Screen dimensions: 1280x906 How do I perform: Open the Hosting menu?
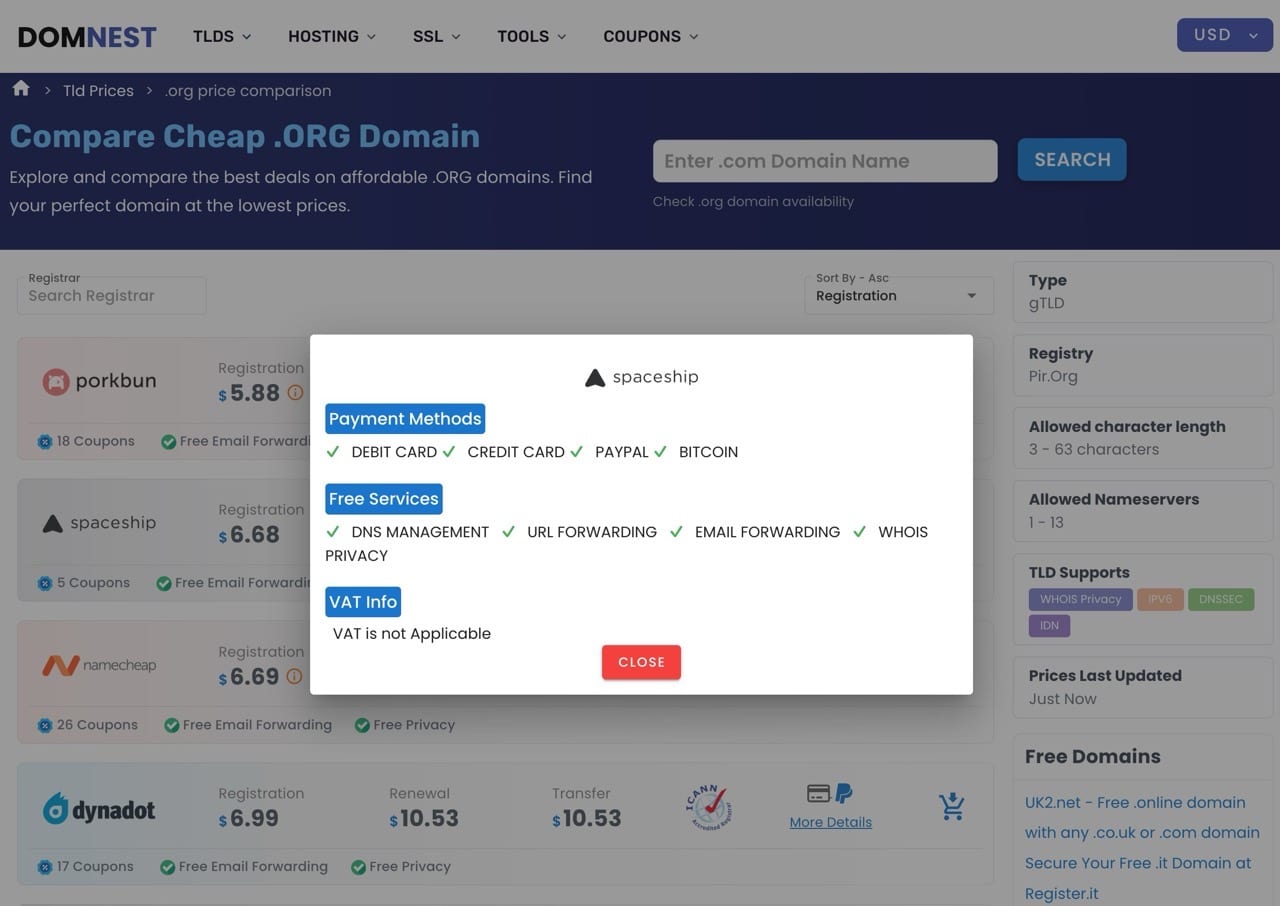(332, 36)
